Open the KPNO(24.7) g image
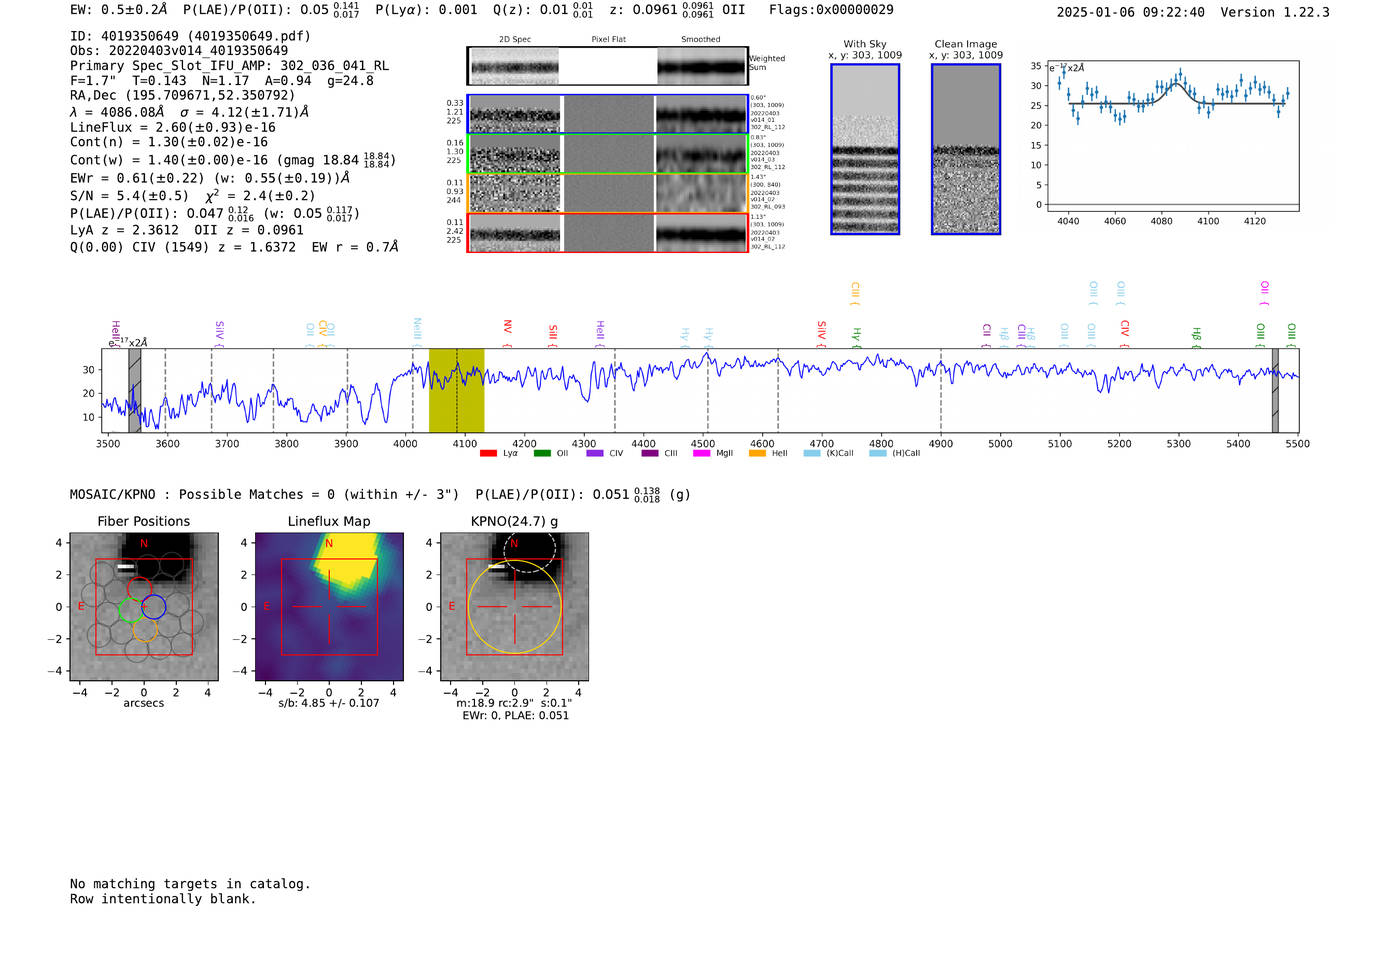The width and height of the screenshot is (1400, 953). [515, 606]
